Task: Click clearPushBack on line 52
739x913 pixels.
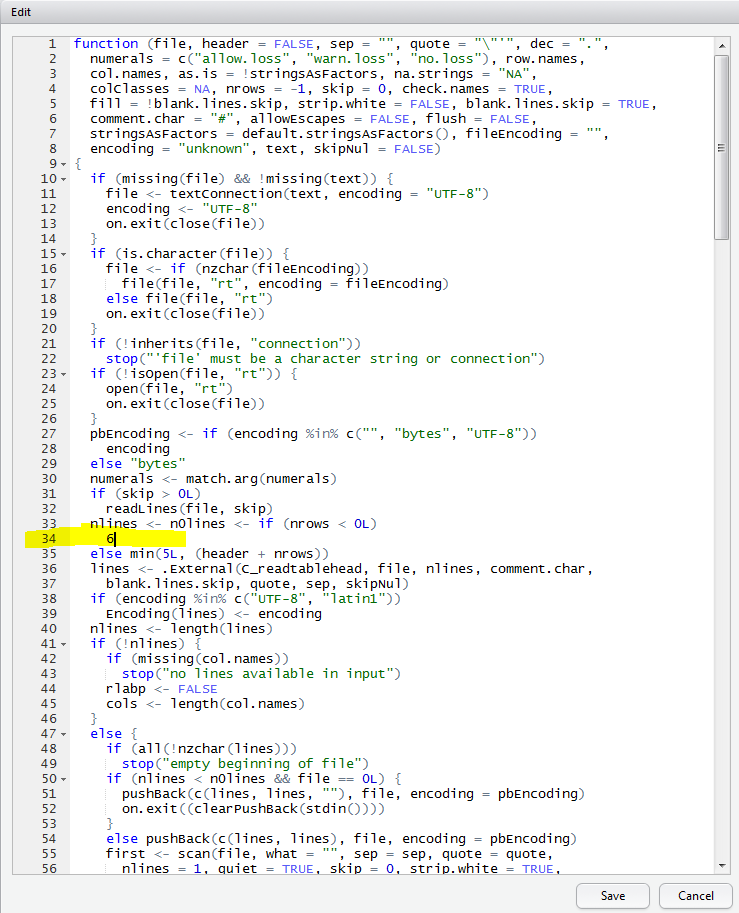Action: (246, 809)
